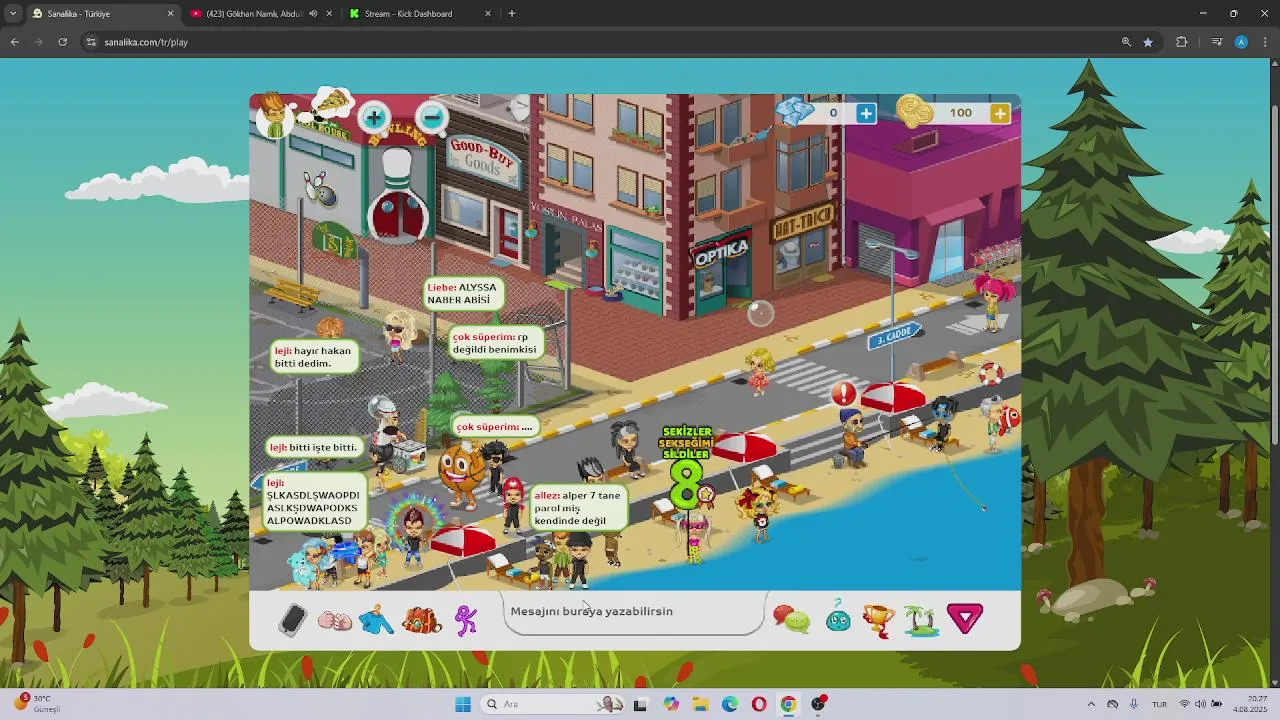The width and height of the screenshot is (1280, 720).
Task: Close the Sanalika - Türkiye tab
Action: [x=170, y=14]
